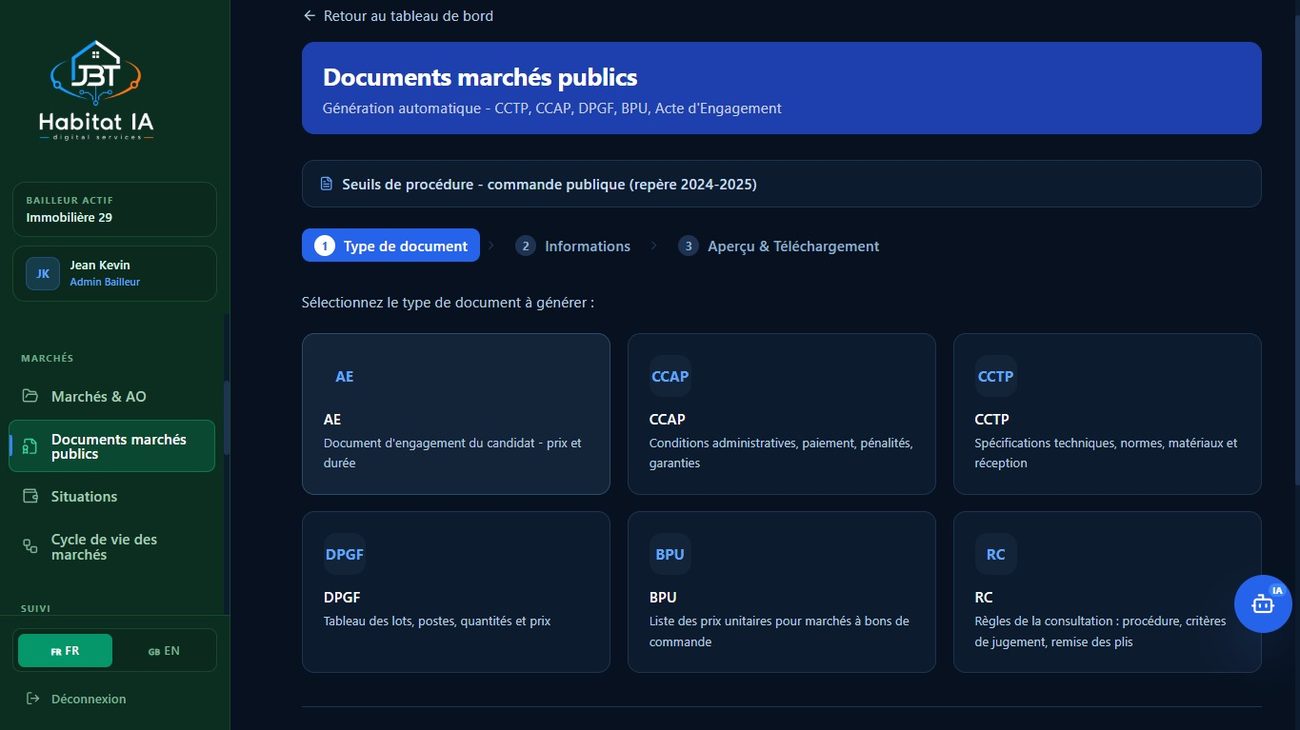Open Documents marchés publics in sidebar
Screen dimensions: 1300x730
pos(112,446)
